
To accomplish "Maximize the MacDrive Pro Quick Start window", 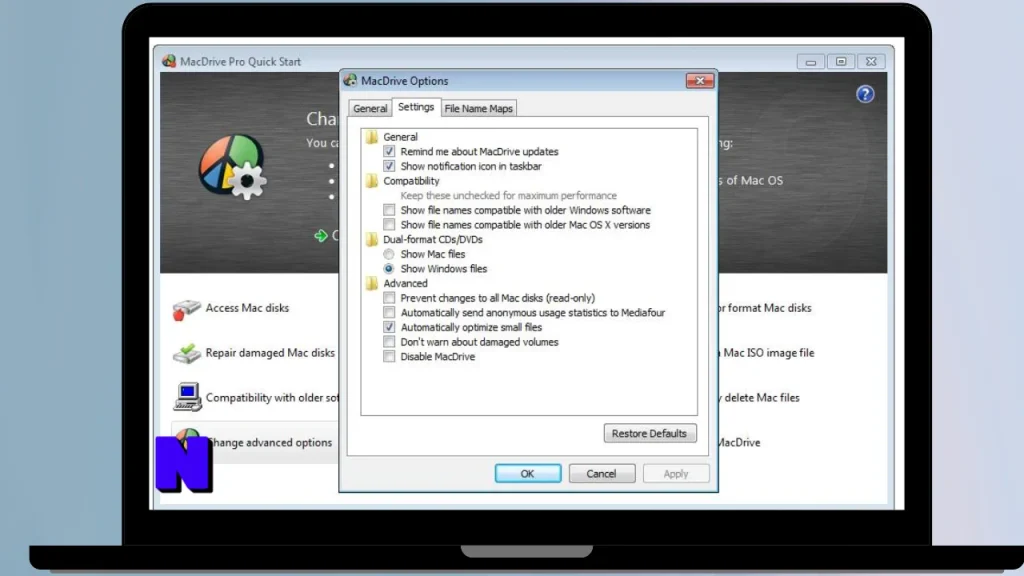I will click(841, 61).
